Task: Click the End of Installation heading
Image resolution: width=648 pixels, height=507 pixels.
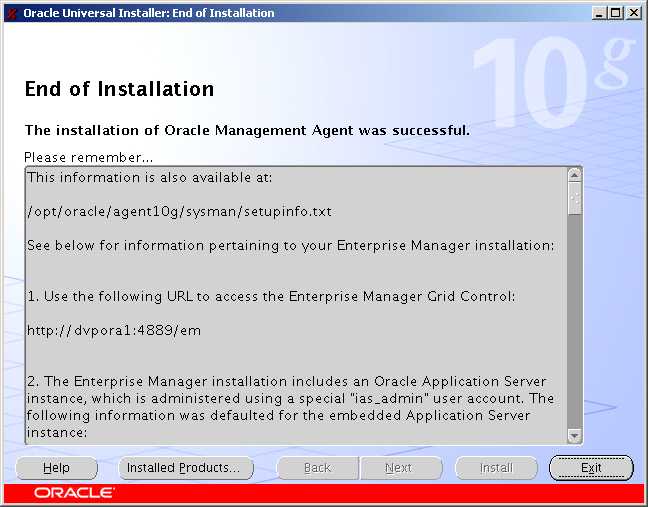Action: click(x=119, y=89)
